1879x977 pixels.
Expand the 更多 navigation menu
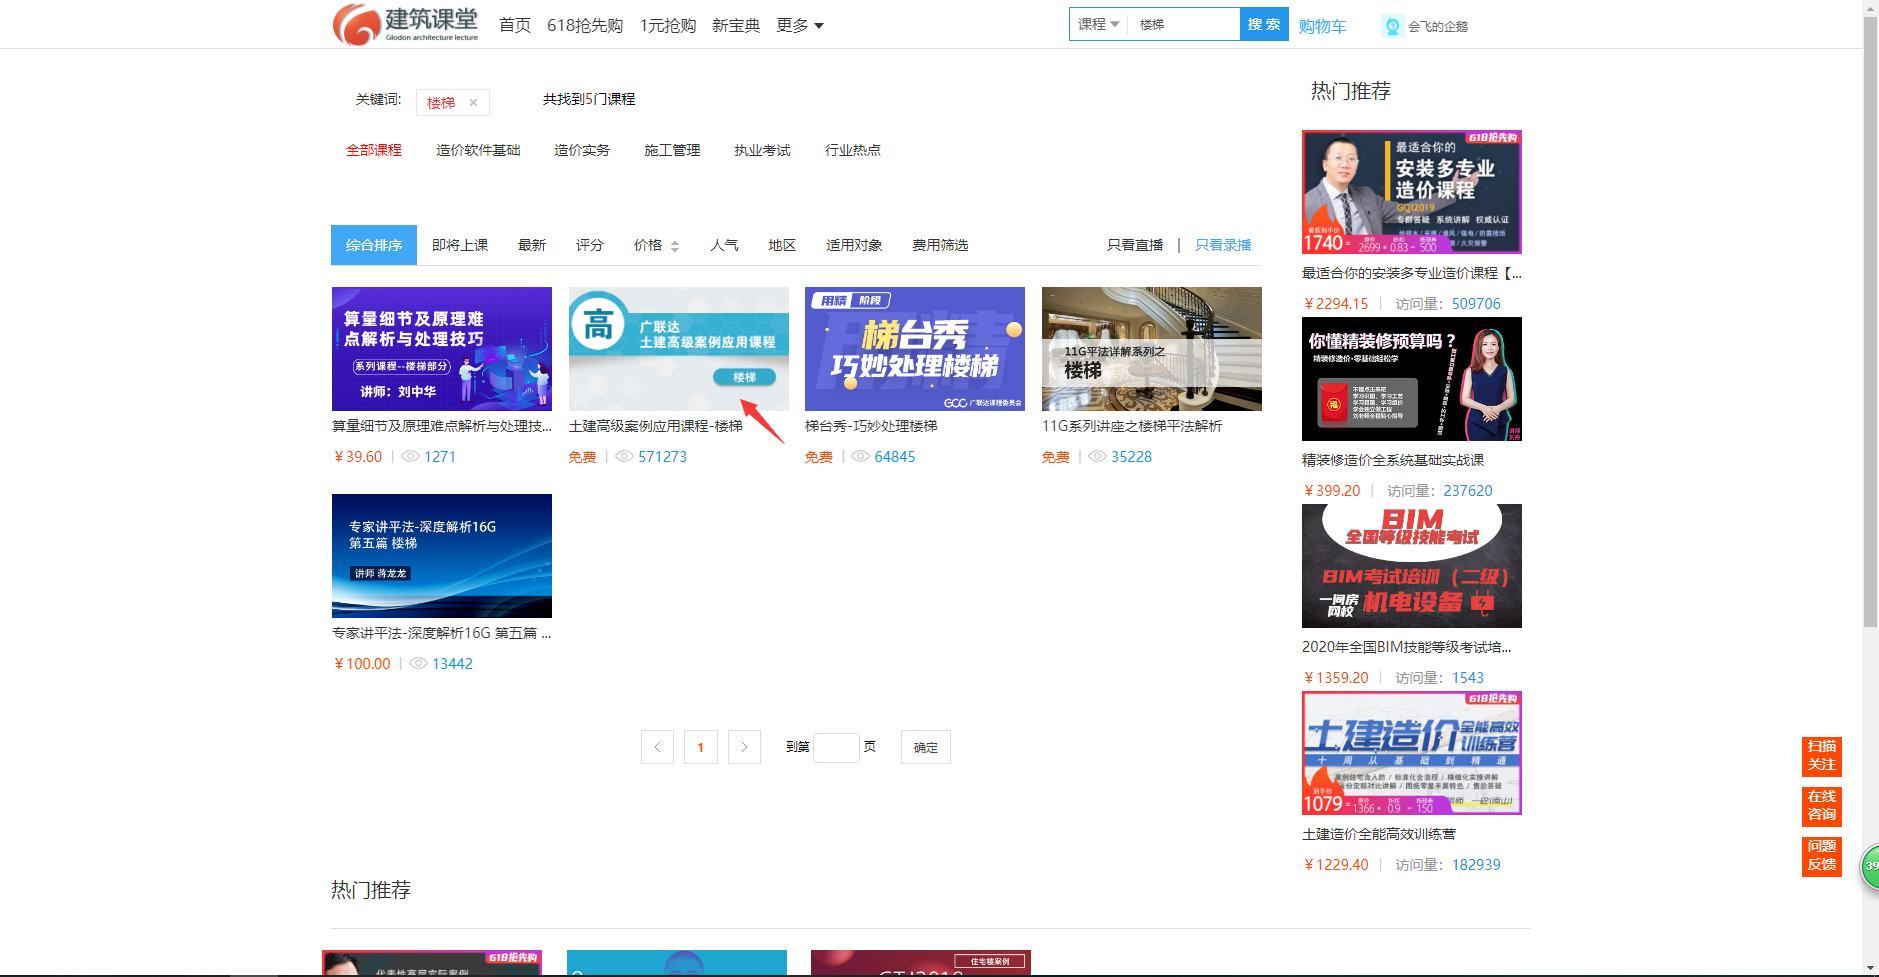800,25
